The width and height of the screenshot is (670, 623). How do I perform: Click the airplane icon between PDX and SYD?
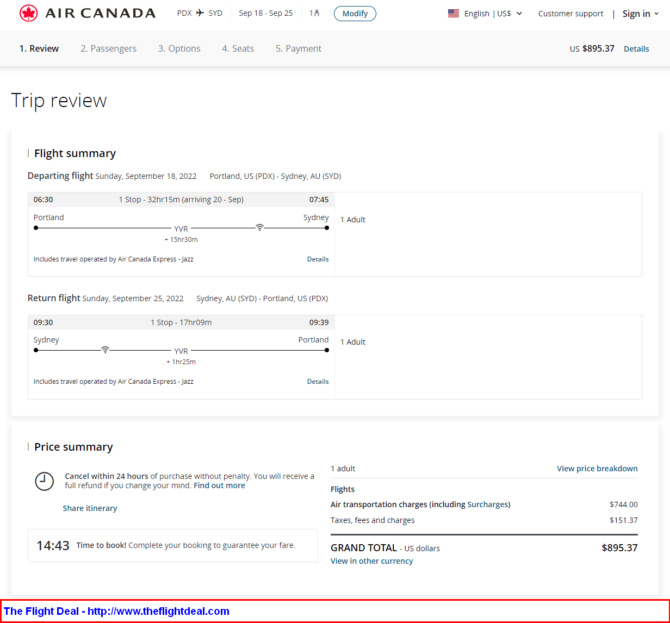(x=200, y=13)
